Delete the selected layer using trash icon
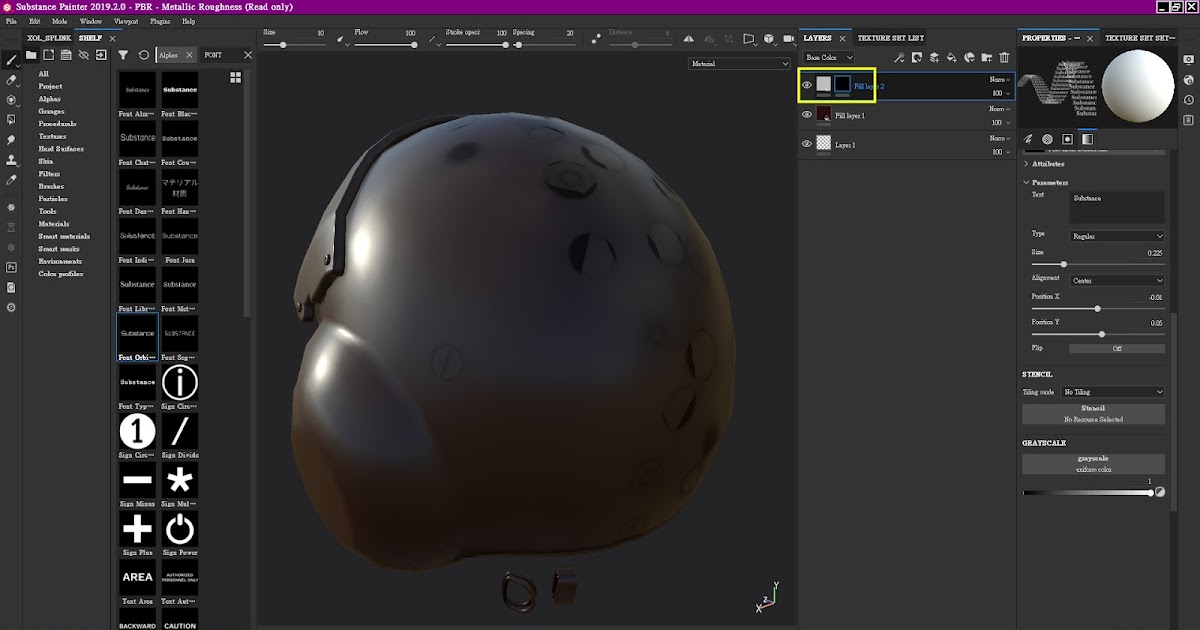Image resolution: width=1200 pixels, height=630 pixels. [1004, 59]
